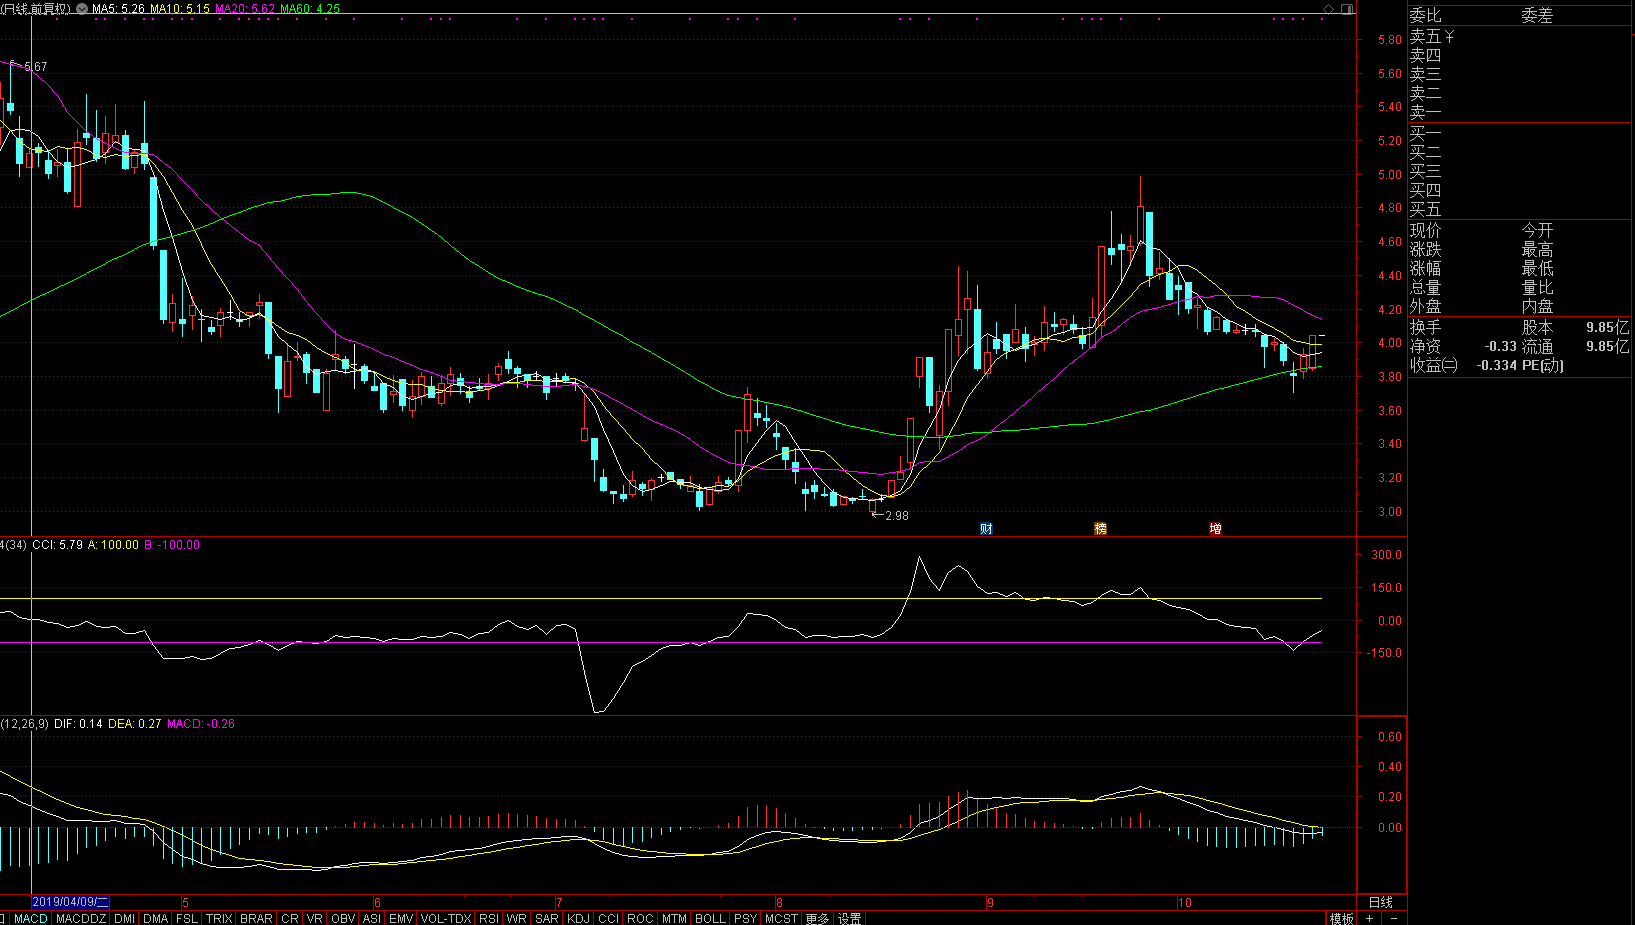Click the MACD: -0.26 readout
This screenshot has height=925, width=1635.
(201, 724)
